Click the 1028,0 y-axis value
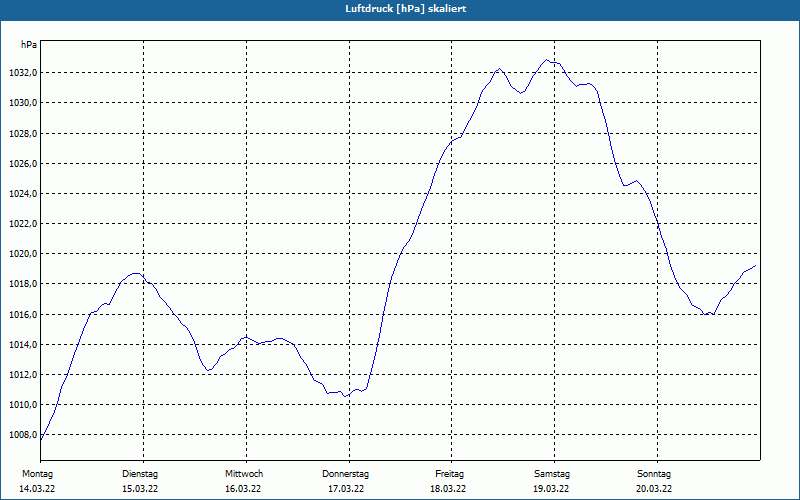 coord(23,134)
